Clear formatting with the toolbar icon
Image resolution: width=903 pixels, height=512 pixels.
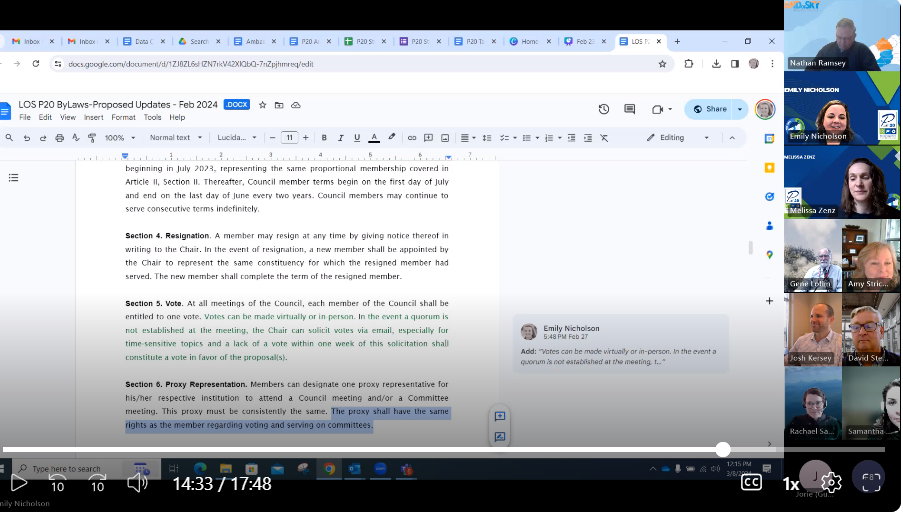pos(604,138)
